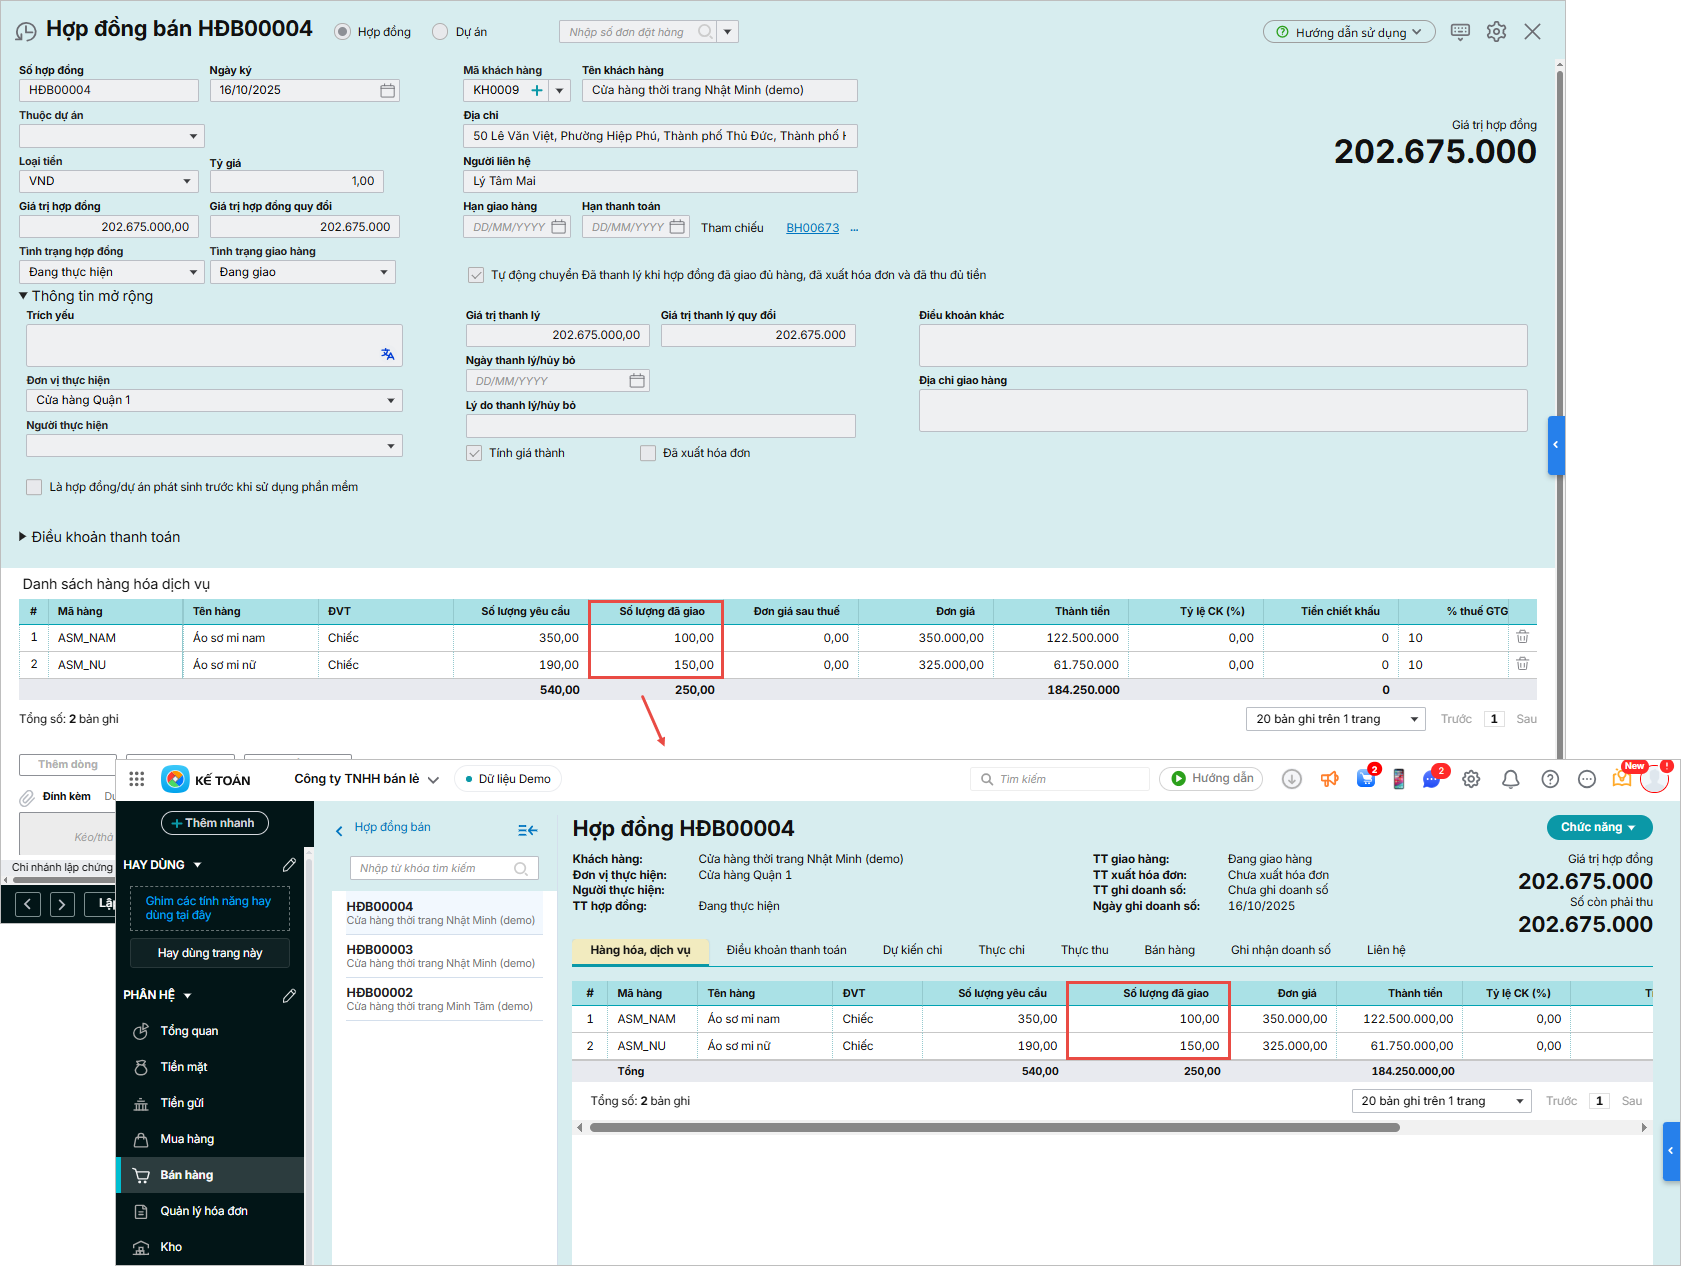Click the keyboard shortcuts icon
Image resolution: width=1696 pixels, height=1270 pixels.
(x=1460, y=32)
